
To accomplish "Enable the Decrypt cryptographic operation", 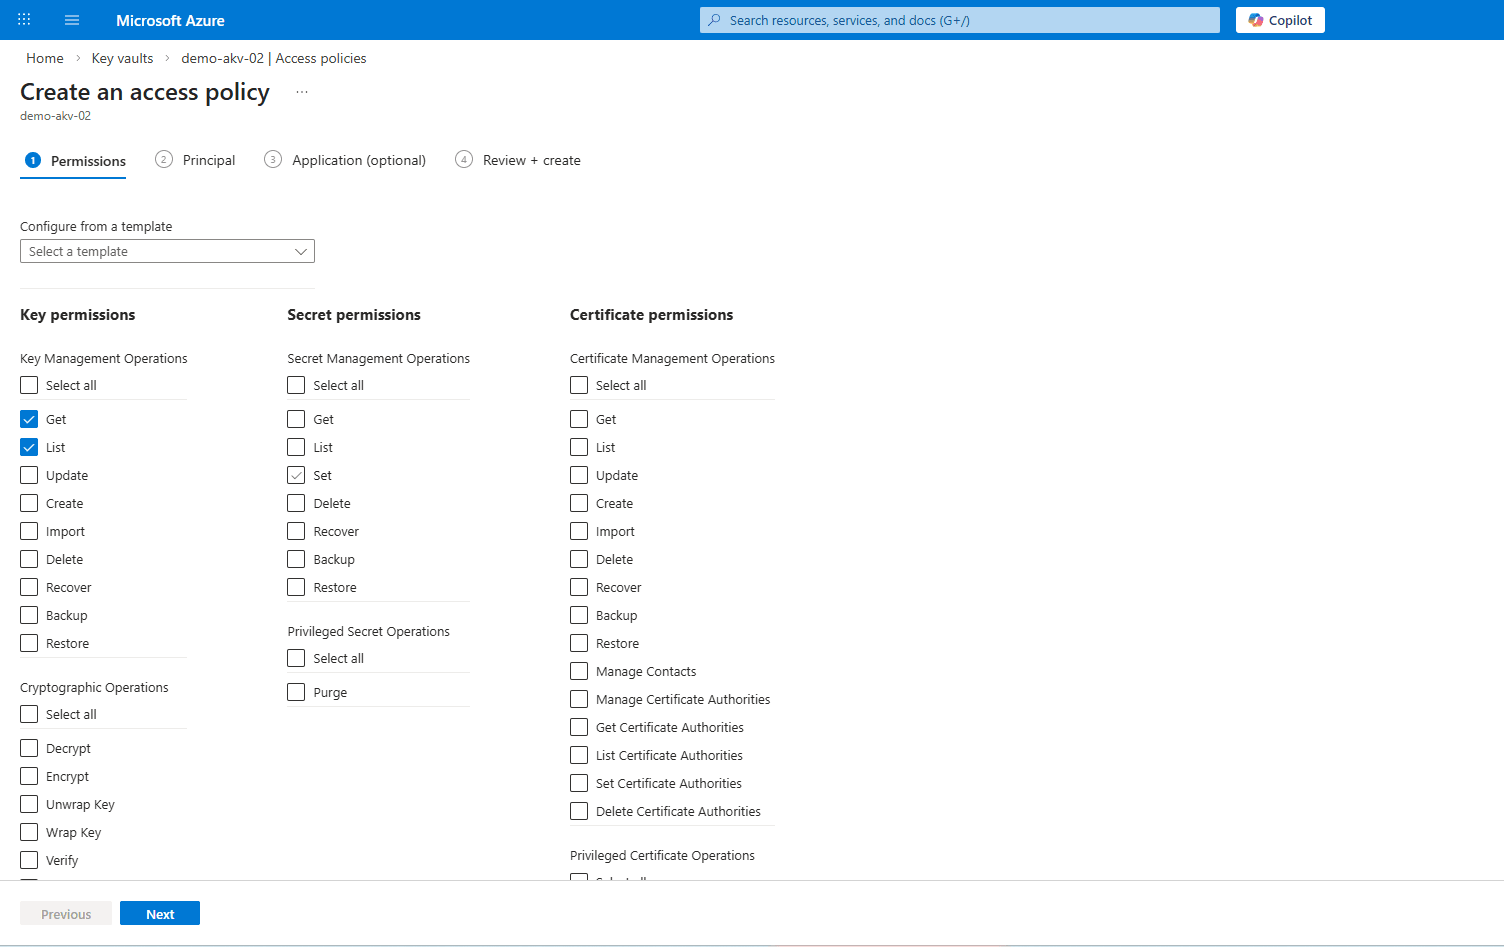I will 29,747.
